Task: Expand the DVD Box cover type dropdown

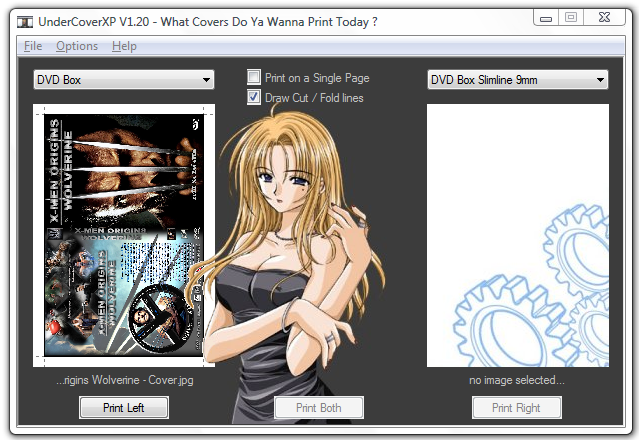Action: click(124, 79)
